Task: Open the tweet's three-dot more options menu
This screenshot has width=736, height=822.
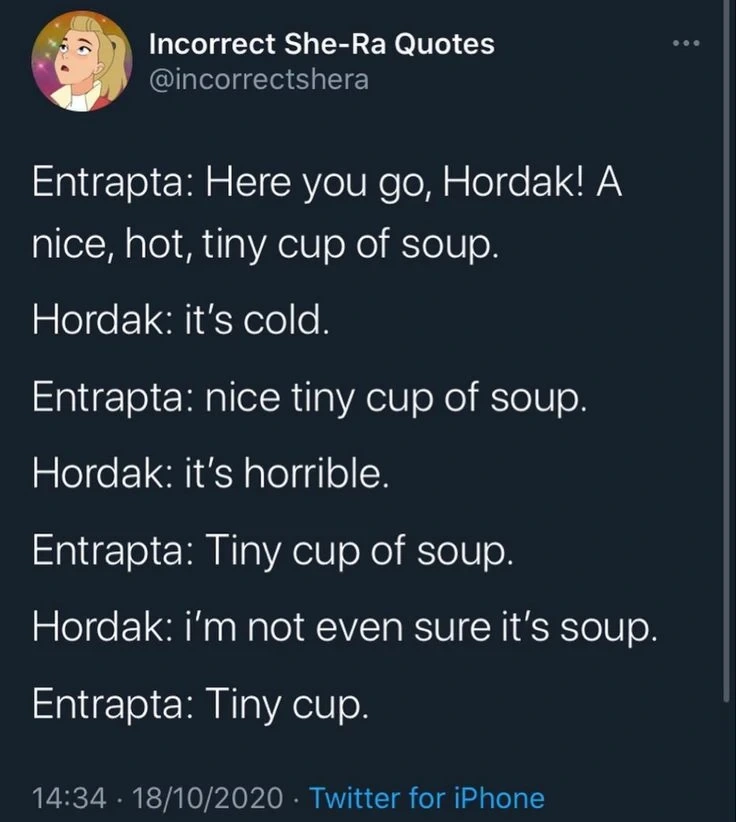Action: point(686,44)
